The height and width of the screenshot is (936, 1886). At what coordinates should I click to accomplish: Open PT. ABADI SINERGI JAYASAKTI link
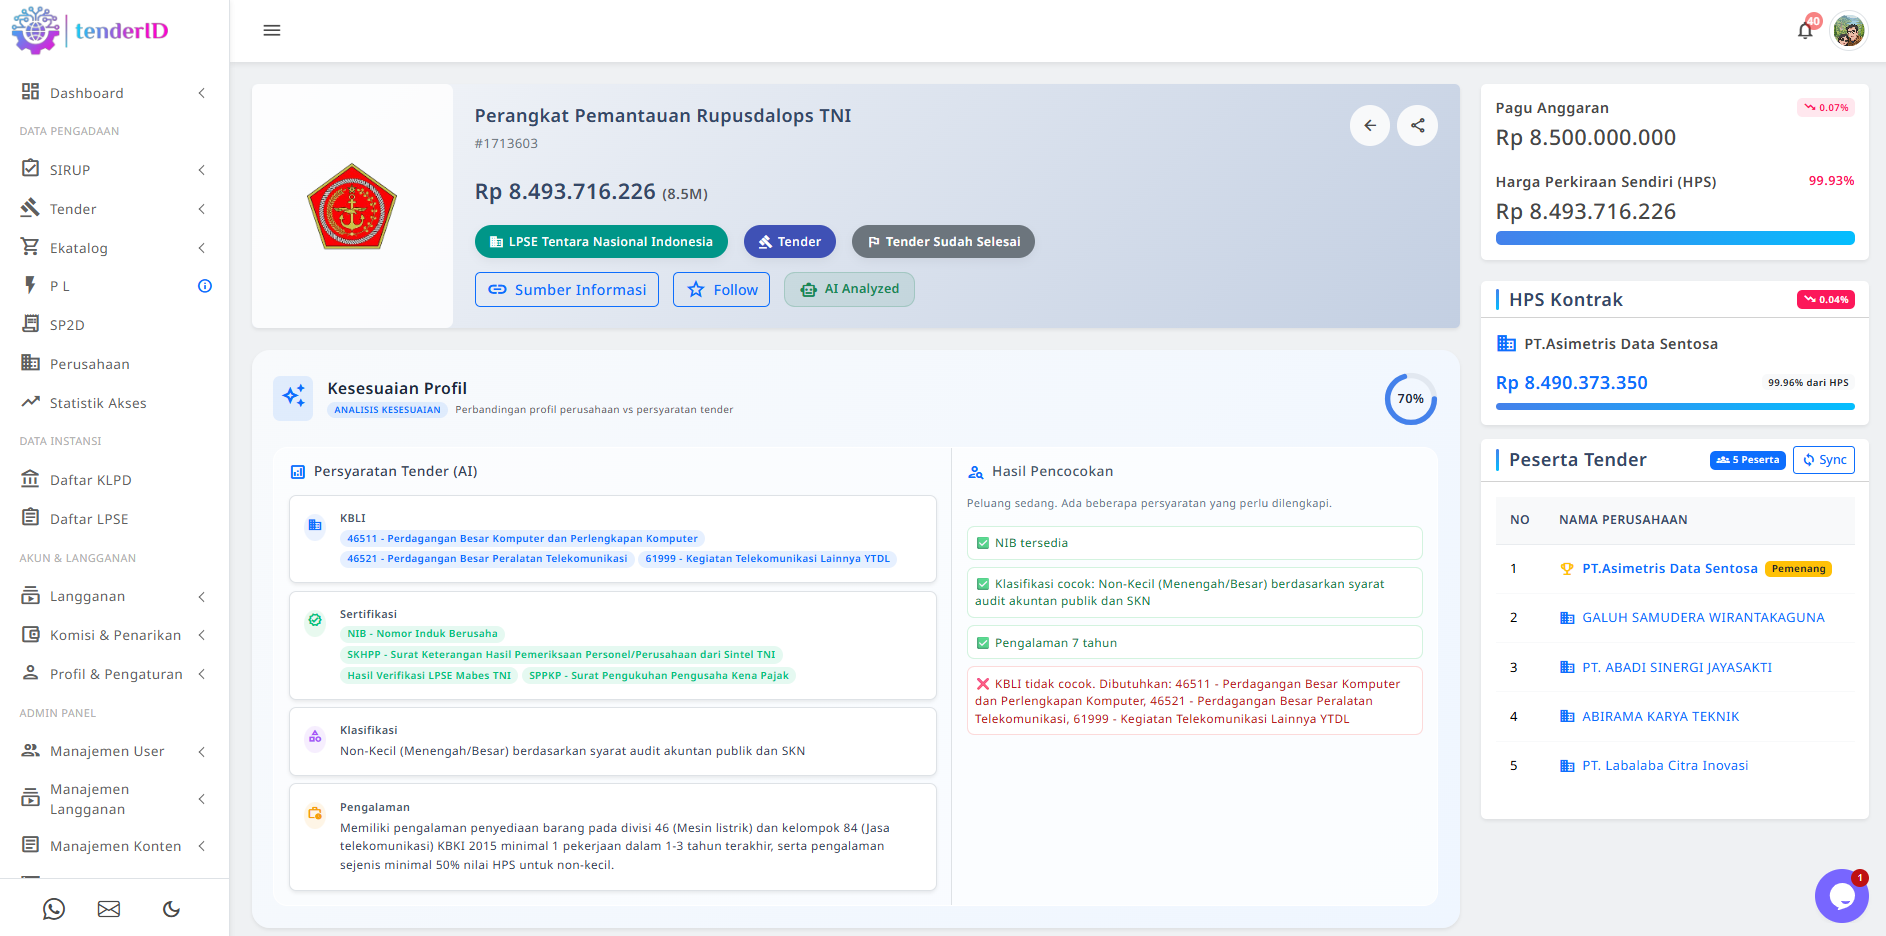point(1677,667)
